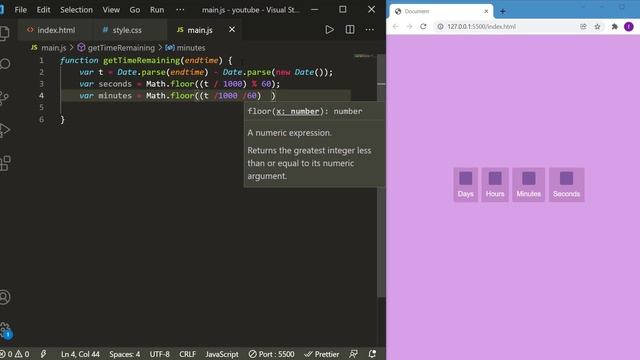
Task: Click the browser back button
Action: click(x=395, y=27)
